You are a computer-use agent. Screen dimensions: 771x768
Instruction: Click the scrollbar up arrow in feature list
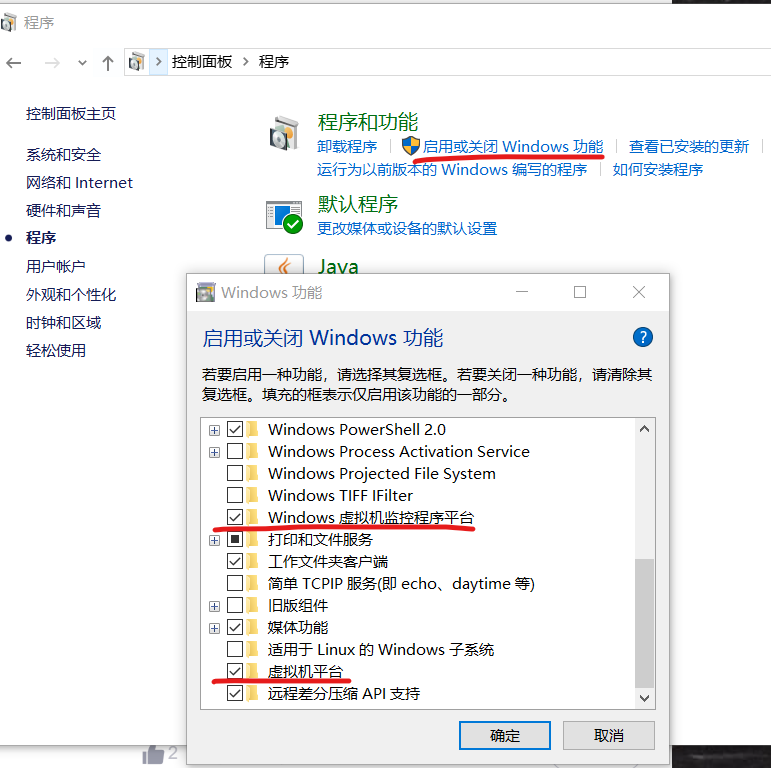(x=644, y=429)
